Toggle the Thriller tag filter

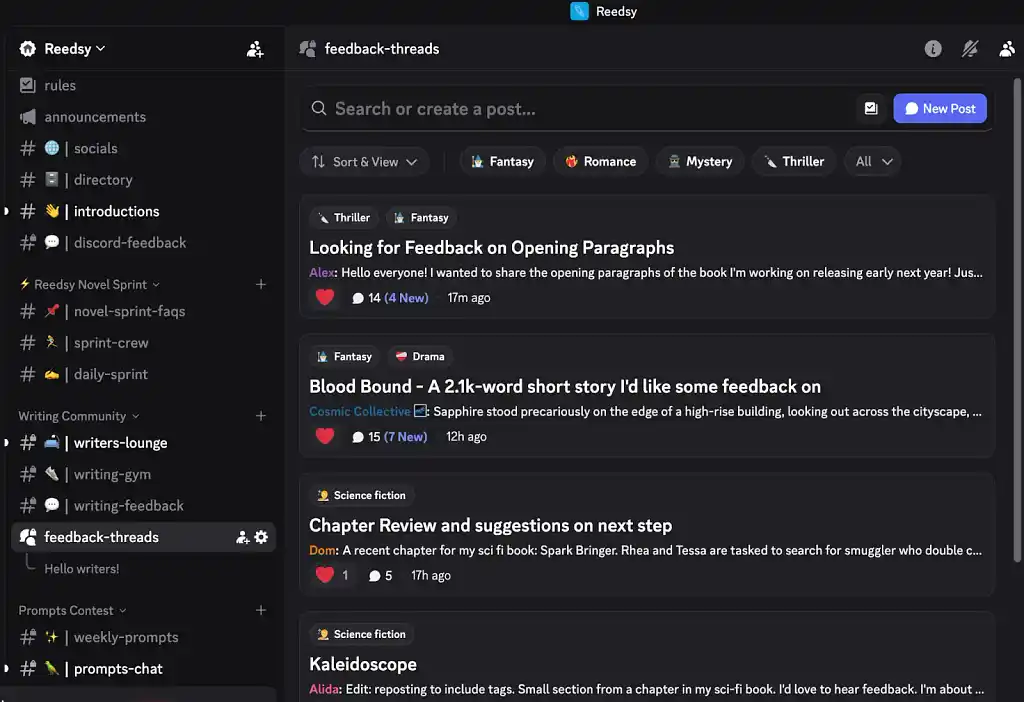[x=793, y=161]
